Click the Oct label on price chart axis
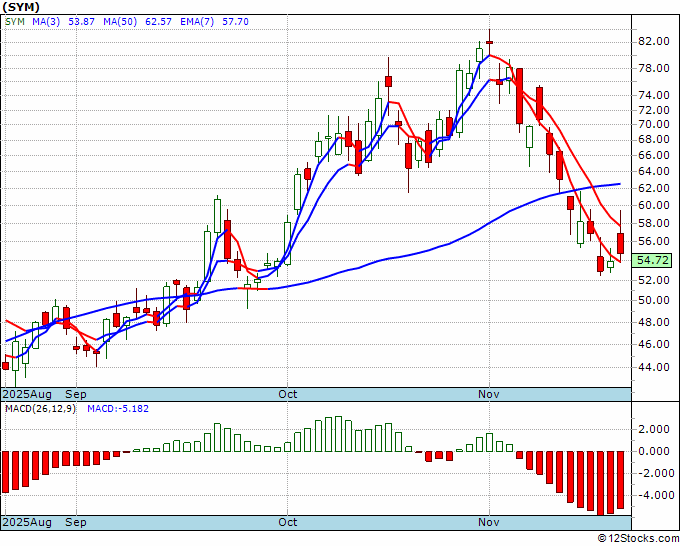 (288, 394)
